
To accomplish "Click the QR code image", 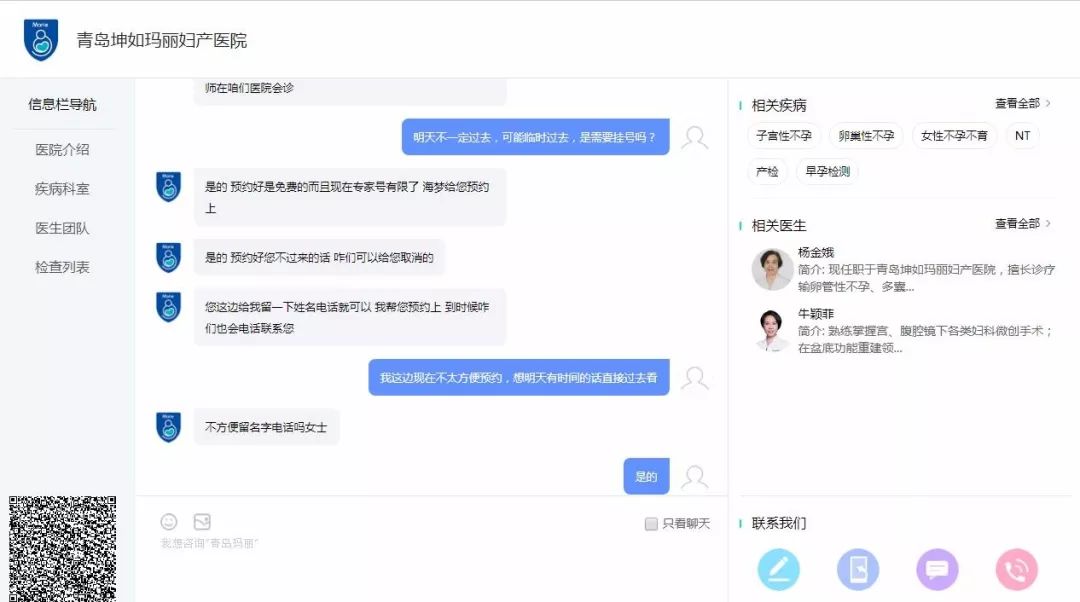I will [62, 548].
